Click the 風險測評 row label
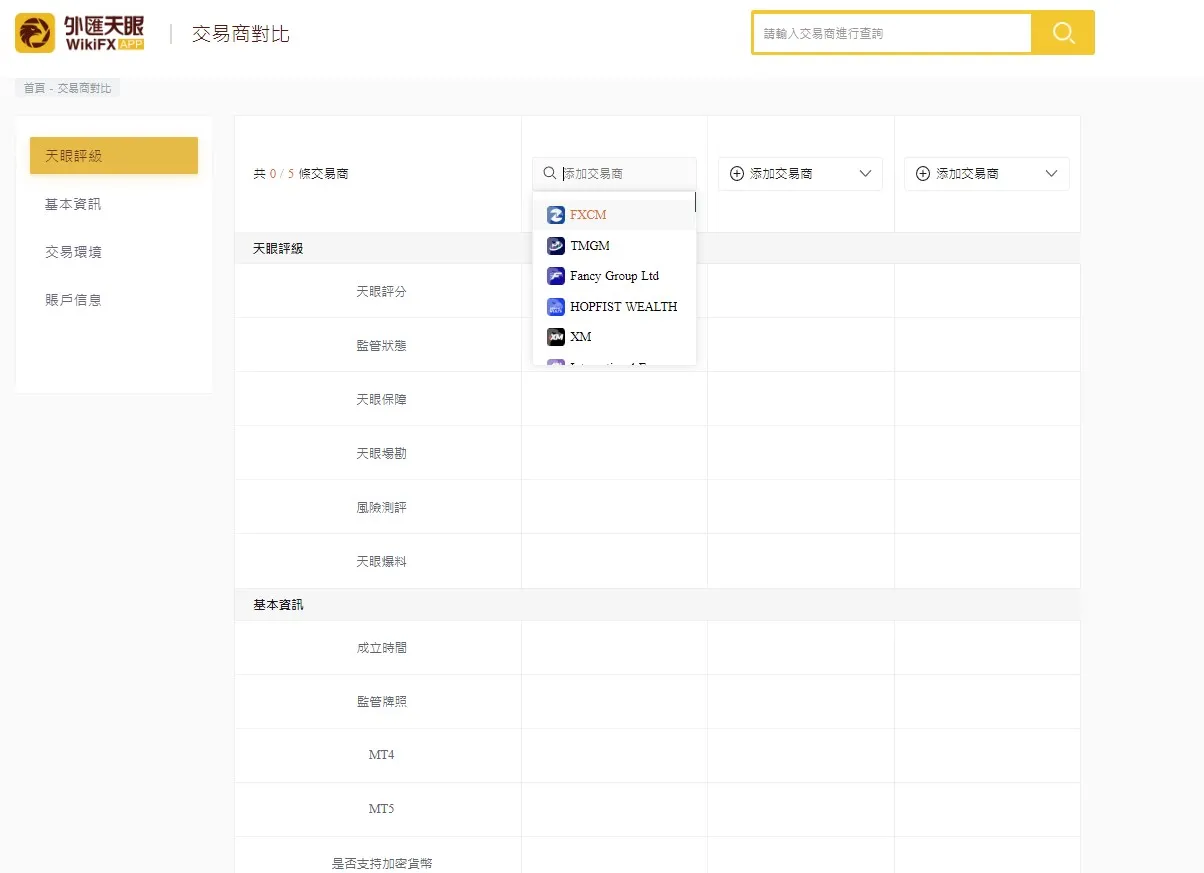 381,508
